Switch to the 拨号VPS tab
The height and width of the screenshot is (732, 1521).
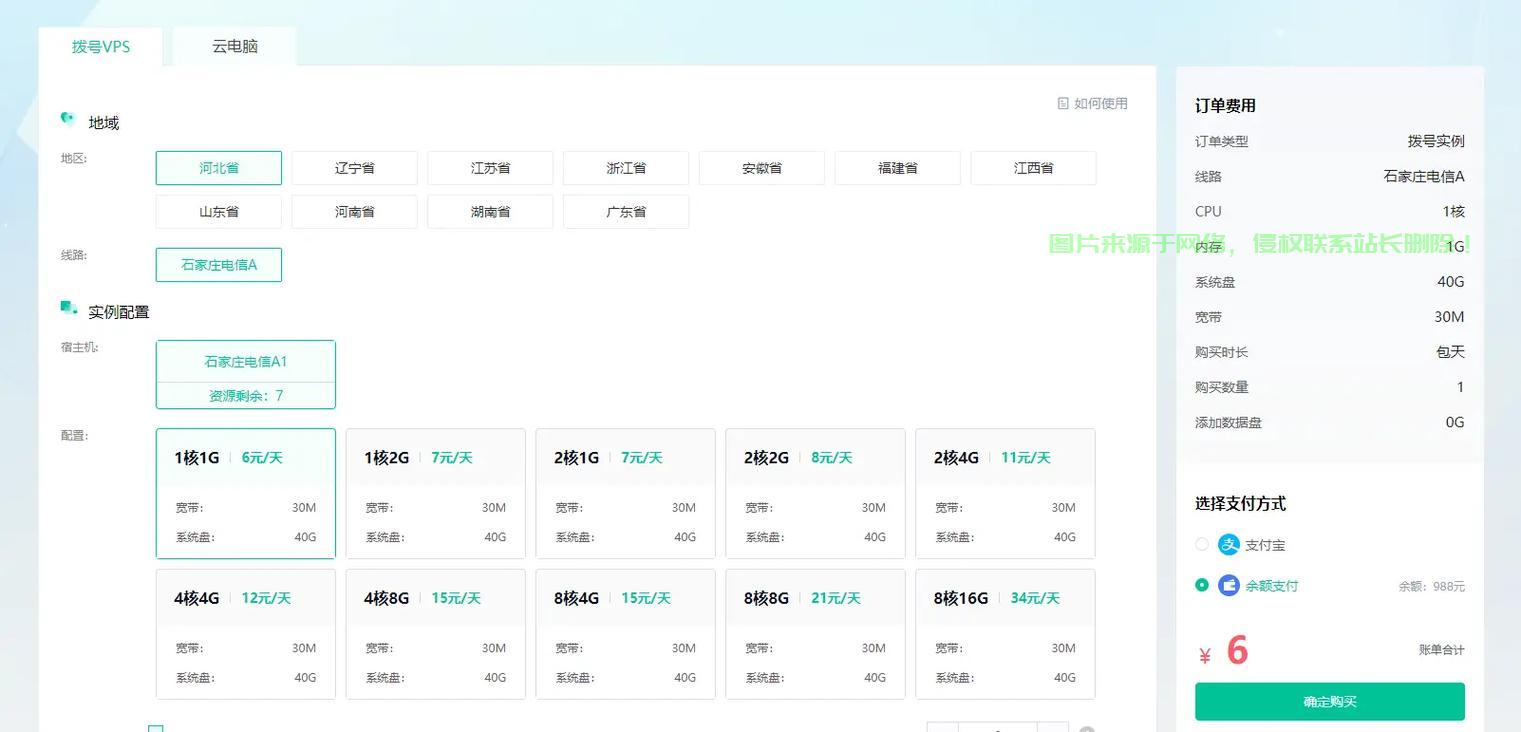tap(101, 47)
